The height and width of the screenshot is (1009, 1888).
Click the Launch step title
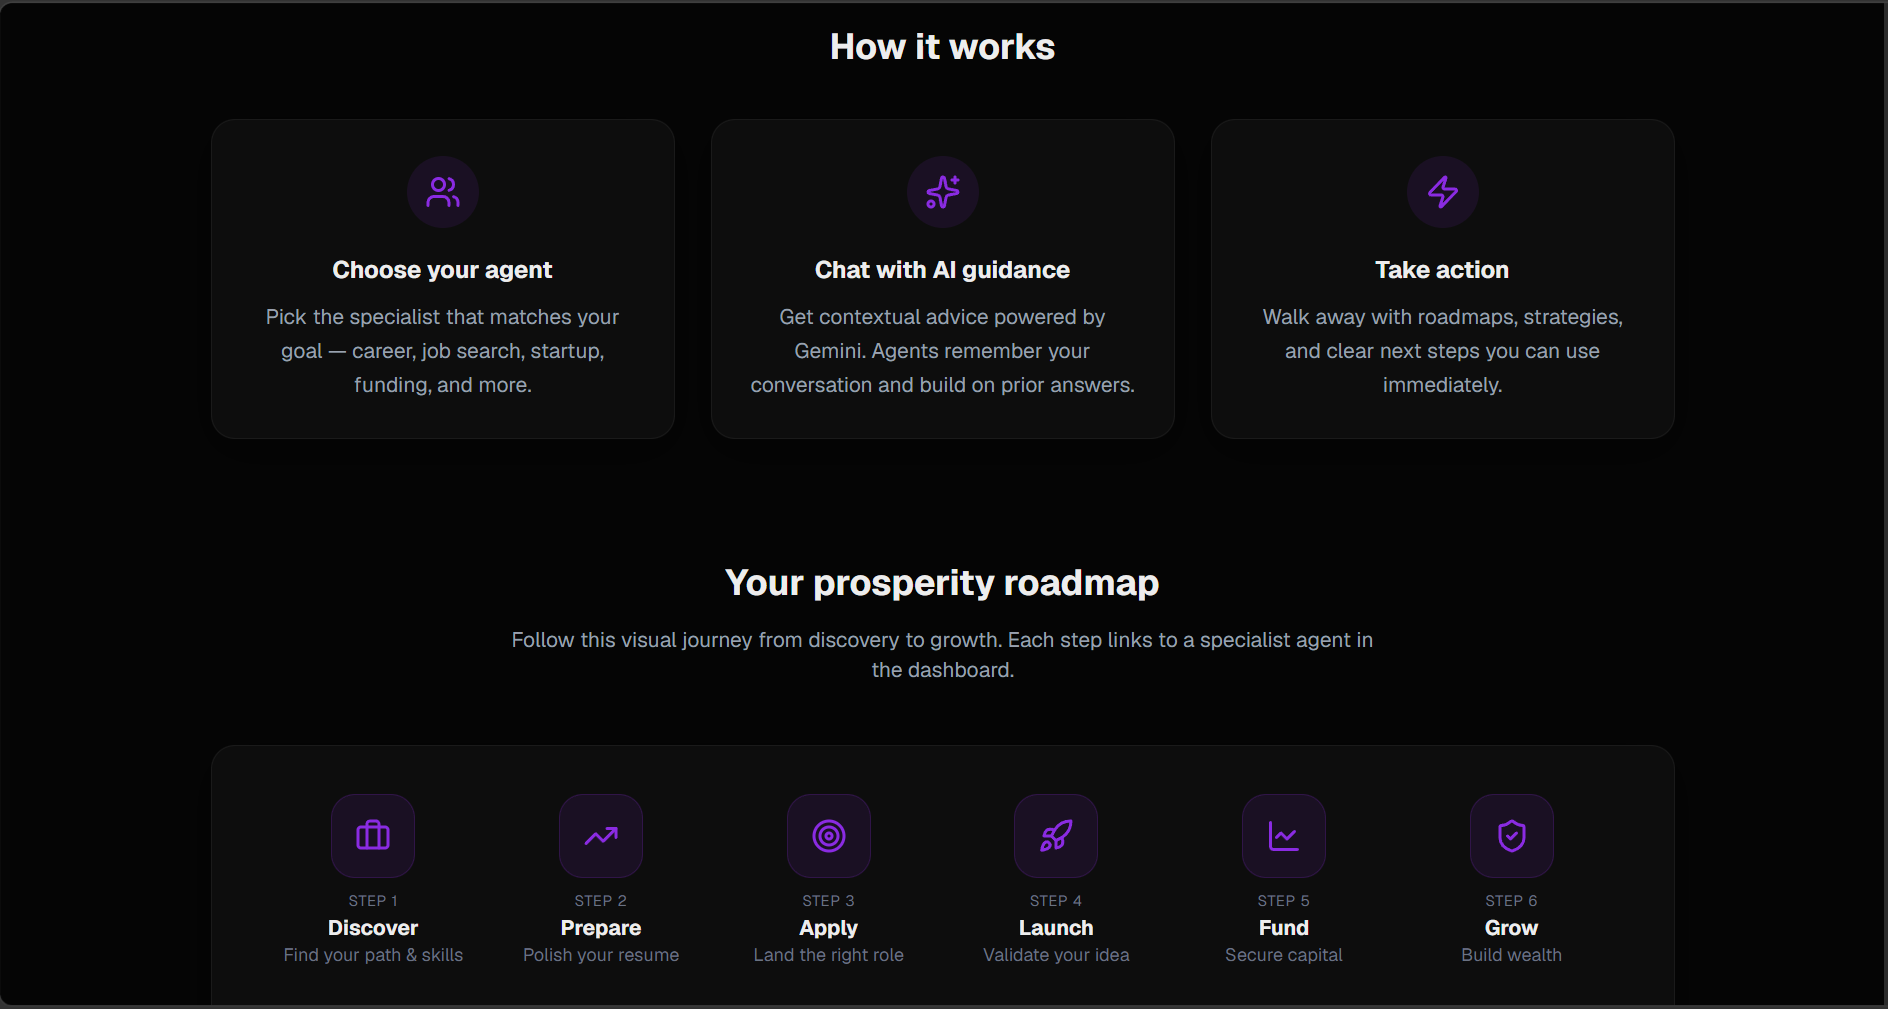pos(1056,928)
